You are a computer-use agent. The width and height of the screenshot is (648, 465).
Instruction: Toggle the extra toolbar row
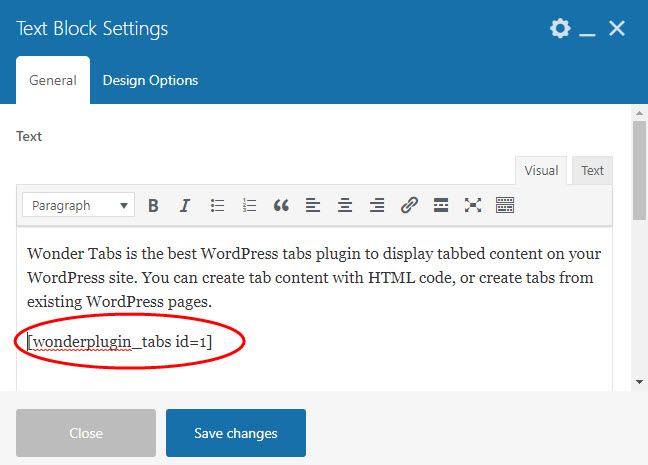tap(505, 205)
